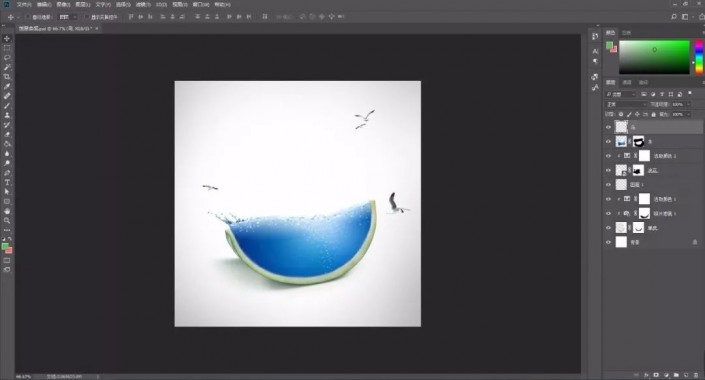Hide the blue water layer using its eye icon
This screenshot has width=705, height=380.
point(608,142)
